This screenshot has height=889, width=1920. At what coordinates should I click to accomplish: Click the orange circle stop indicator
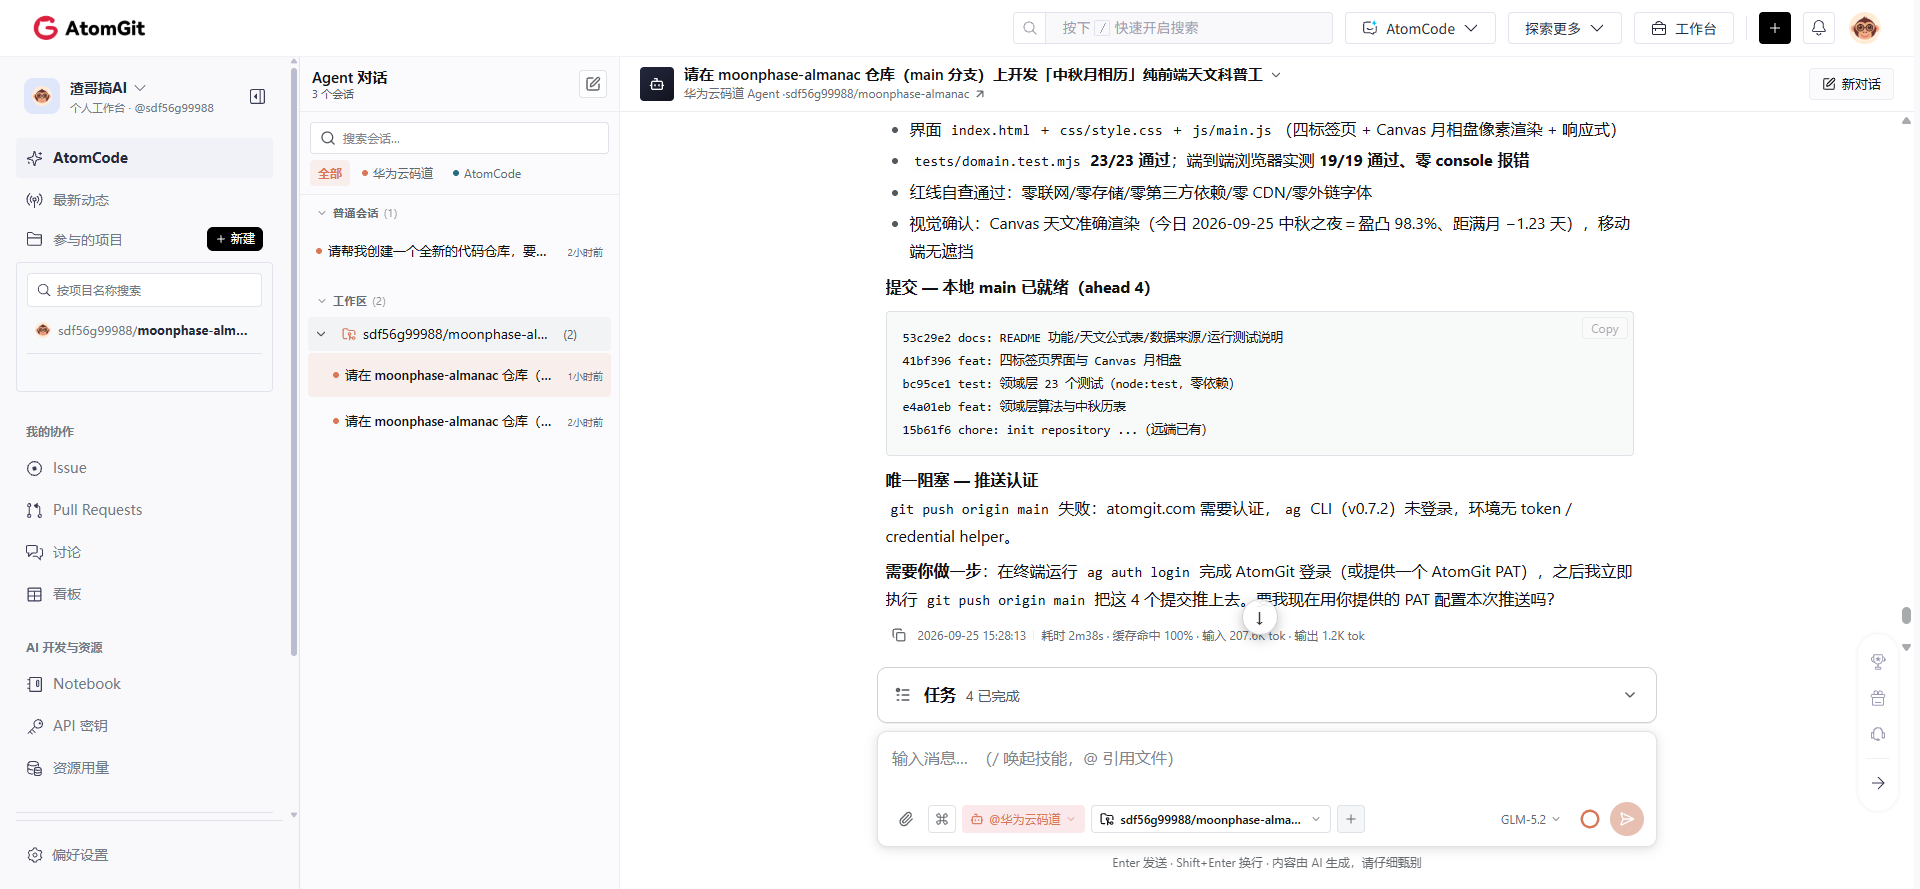(1590, 819)
